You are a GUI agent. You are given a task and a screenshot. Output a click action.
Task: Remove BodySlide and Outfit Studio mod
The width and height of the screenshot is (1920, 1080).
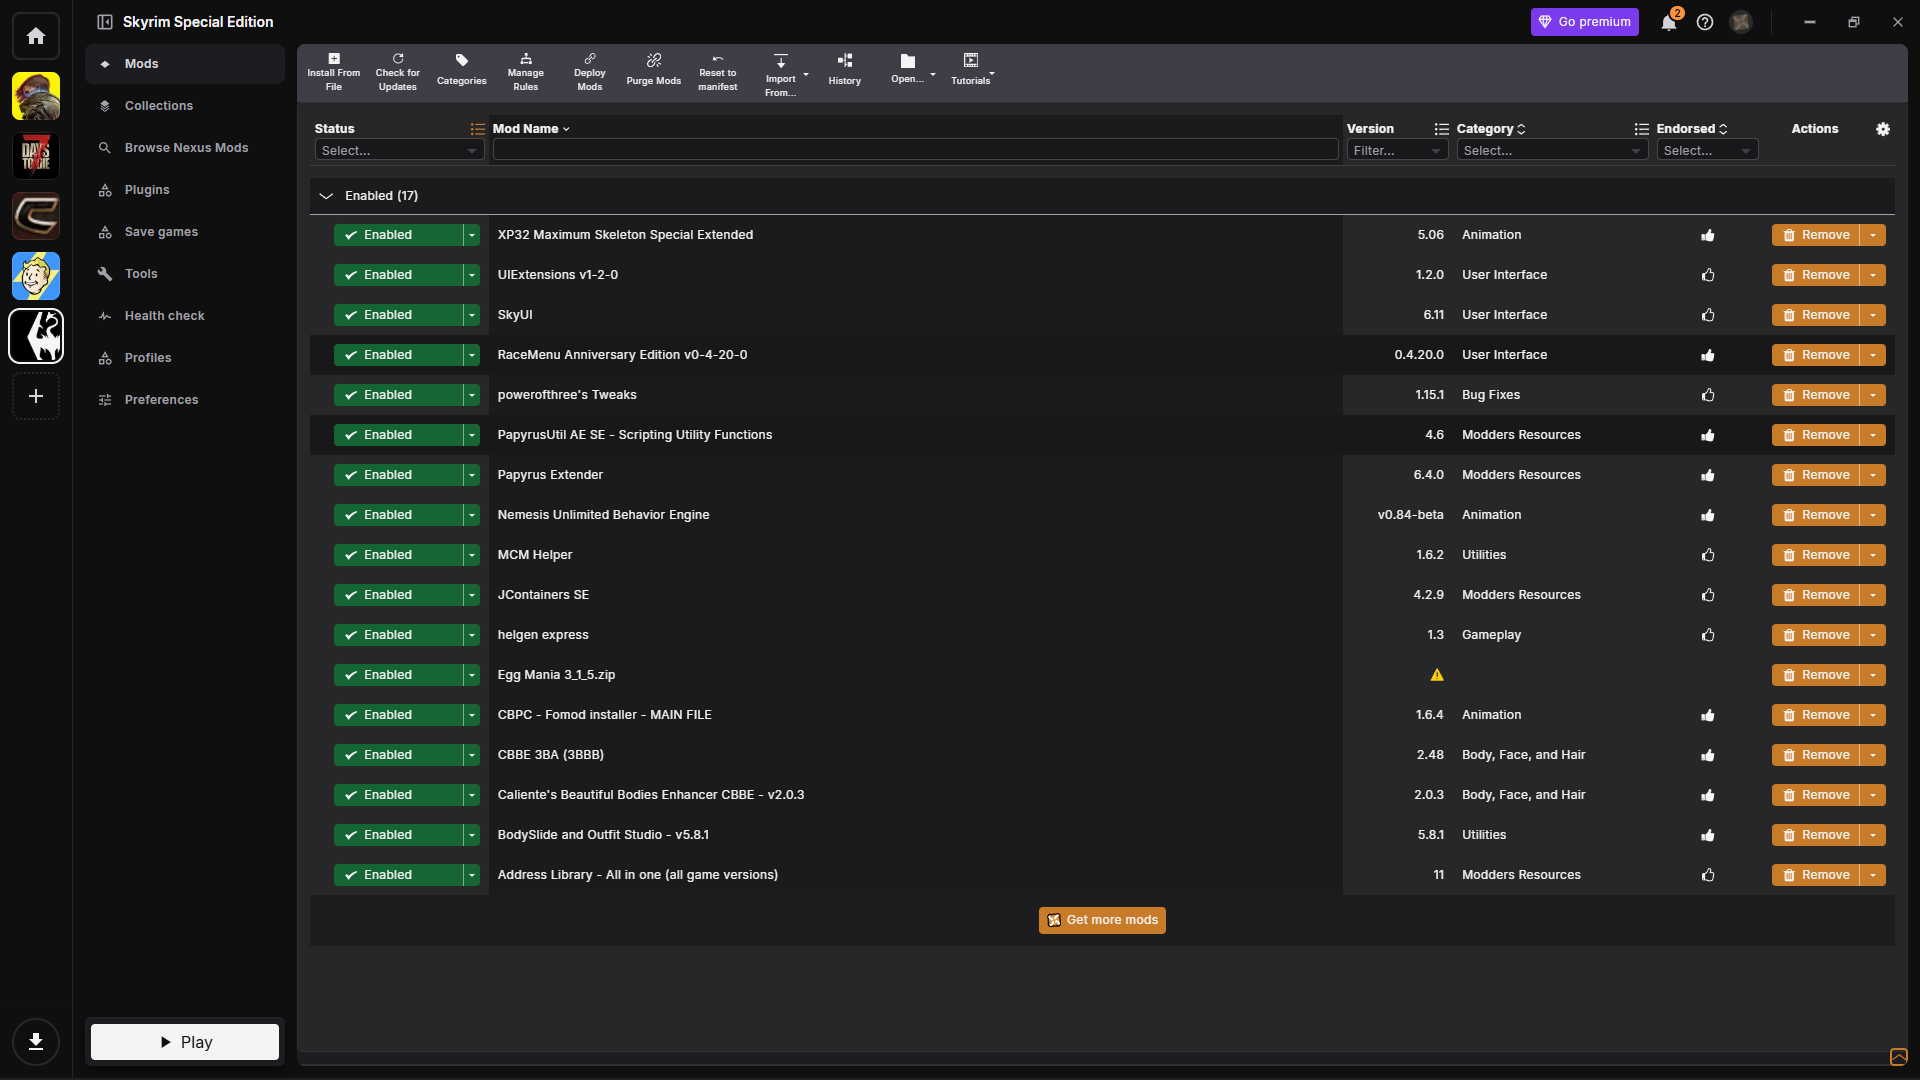pyautogui.click(x=1816, y=835)
